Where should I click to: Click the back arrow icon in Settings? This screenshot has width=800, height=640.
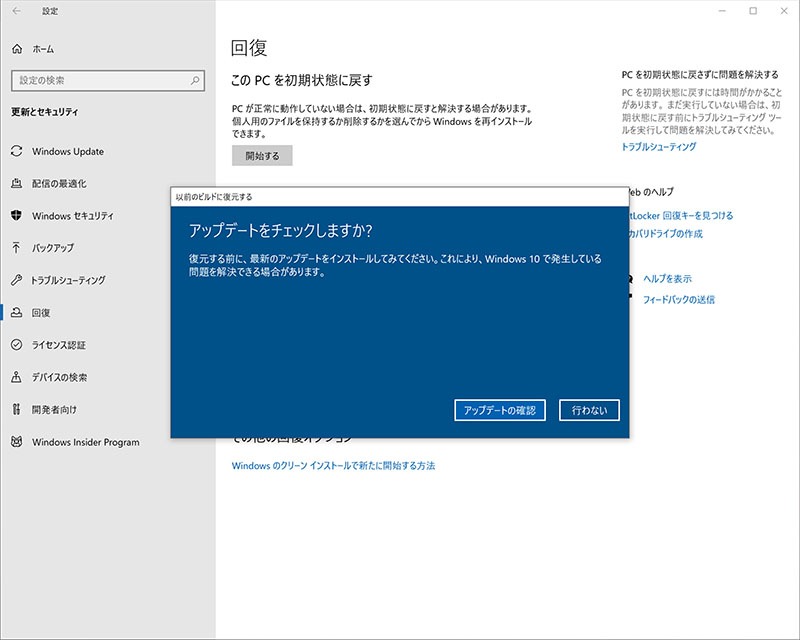click(x=18, y=11)
